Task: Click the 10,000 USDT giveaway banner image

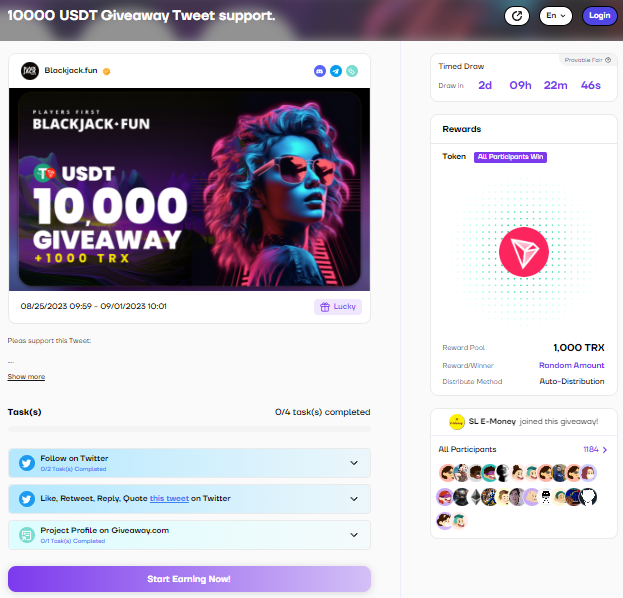Action: (x=190, y=189)
